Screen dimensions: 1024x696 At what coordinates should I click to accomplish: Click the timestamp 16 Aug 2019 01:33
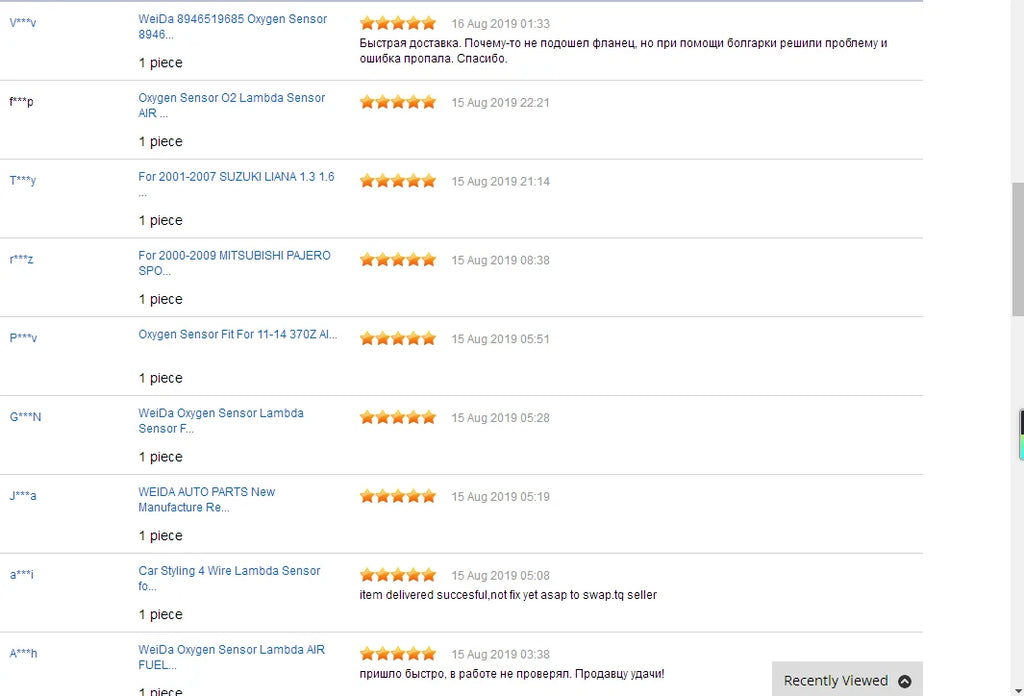[x=501, y=24]
